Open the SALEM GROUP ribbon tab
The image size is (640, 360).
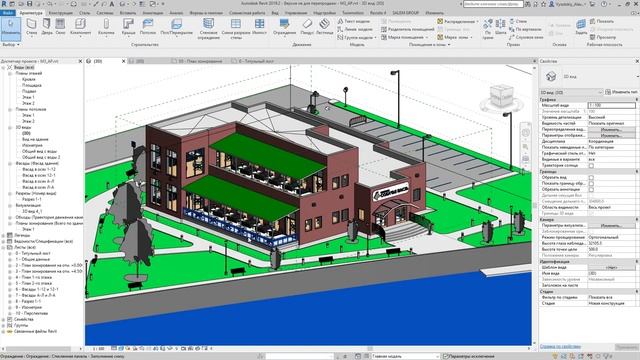point(405,13)
